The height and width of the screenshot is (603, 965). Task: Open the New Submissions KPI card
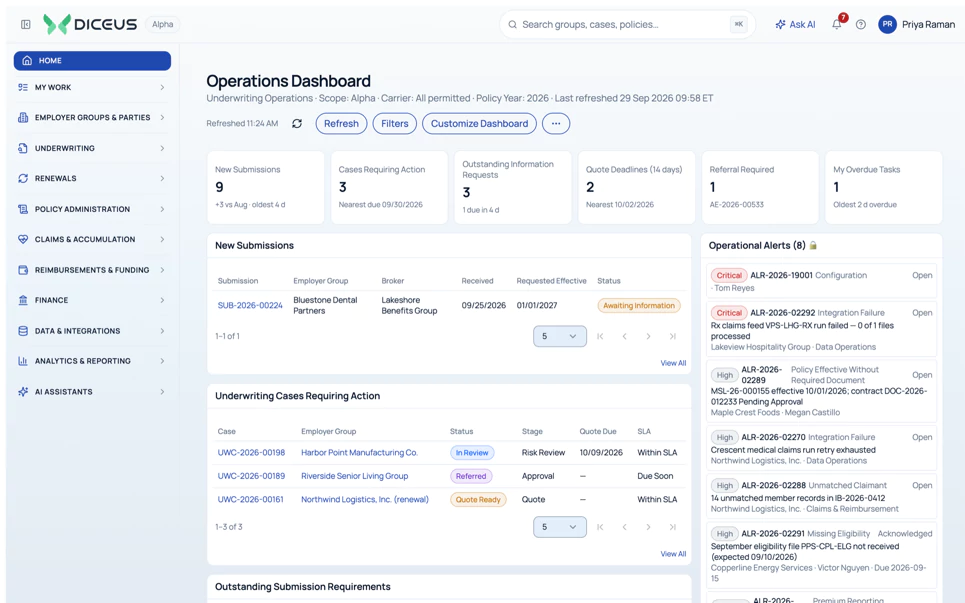(266, 188)
